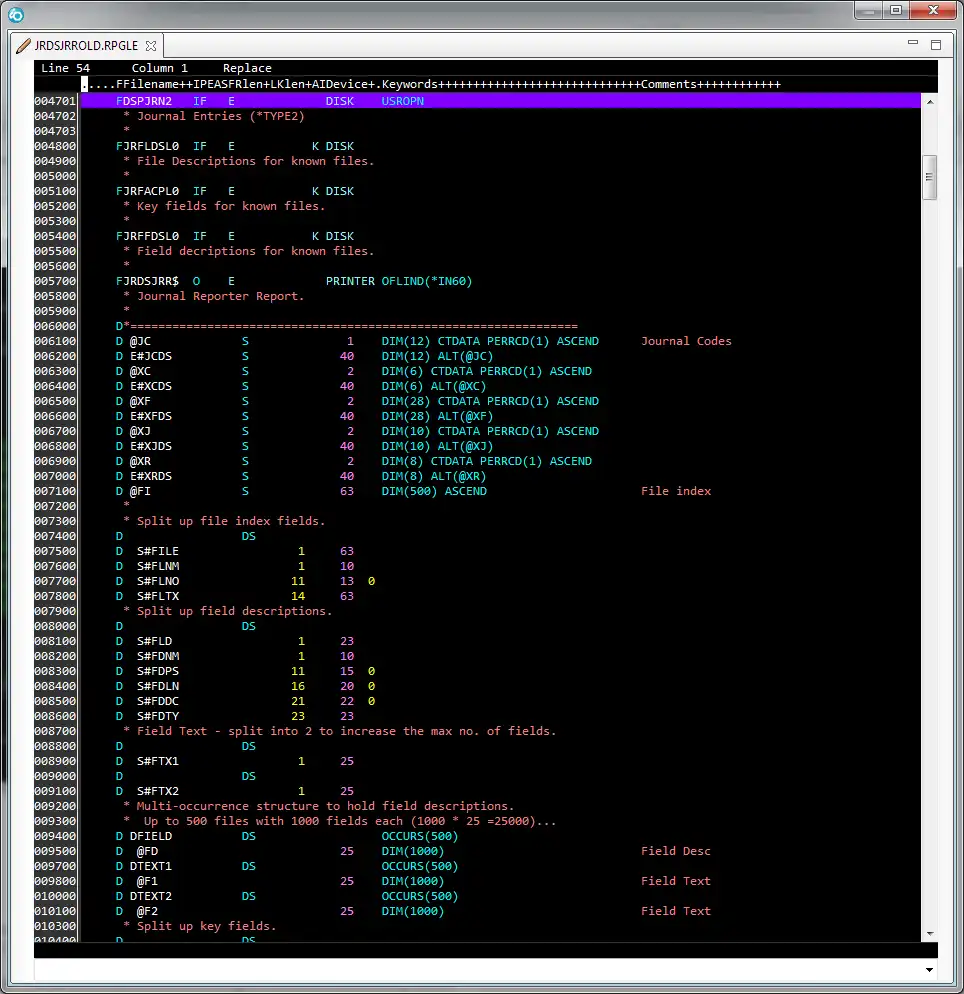This screenshot has height=994, width=964.
Task: Click the S#FLNO subfield name
Action: click(158, 581)
